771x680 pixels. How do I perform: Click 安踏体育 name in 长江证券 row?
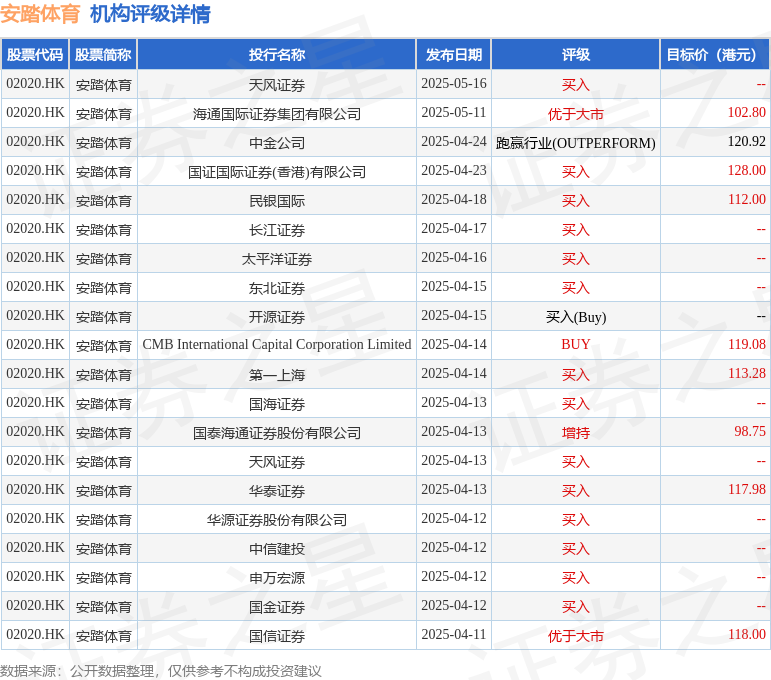pos(104,230)
